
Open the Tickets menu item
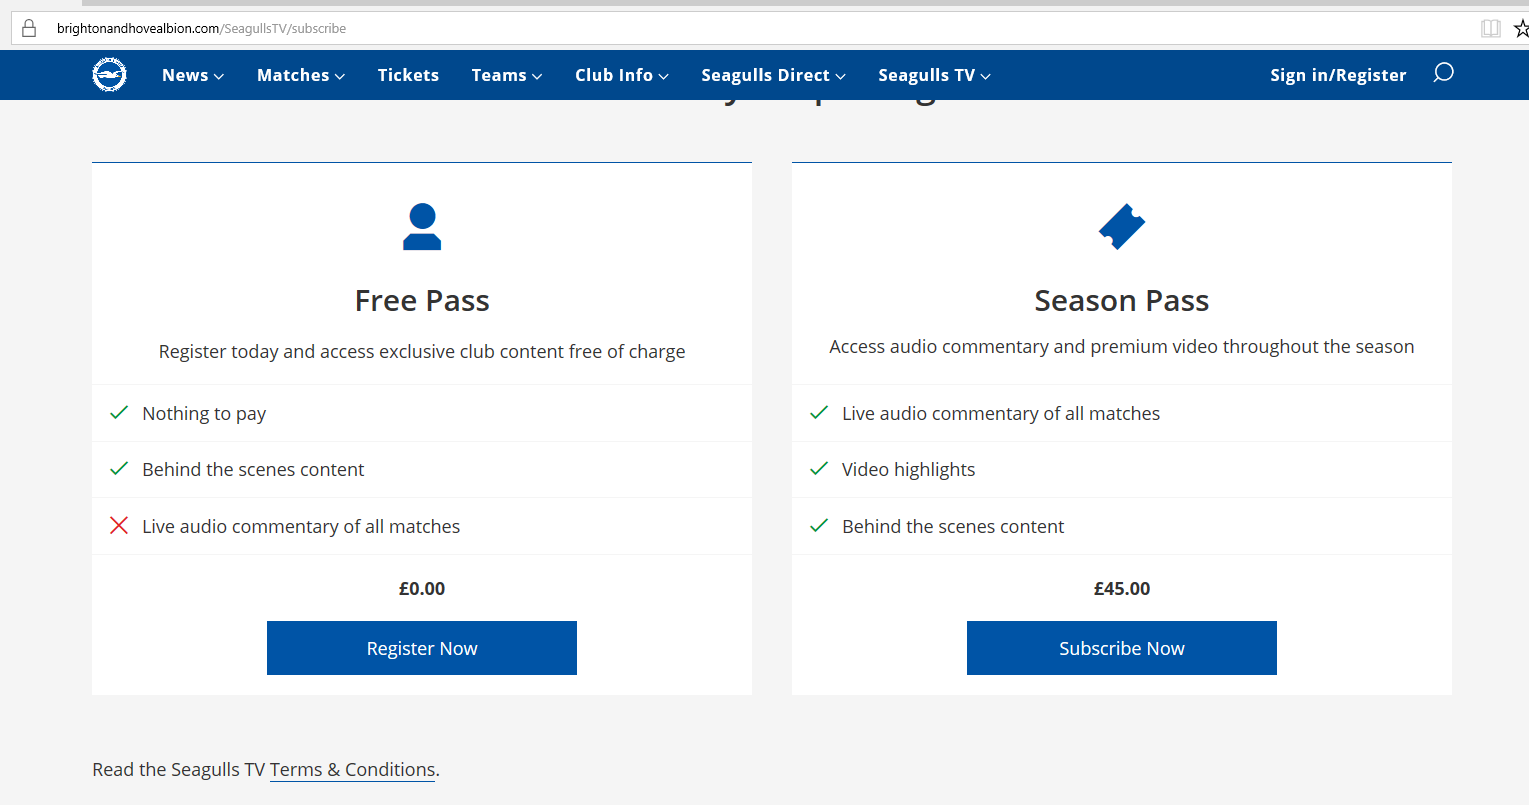pos(408,75)
